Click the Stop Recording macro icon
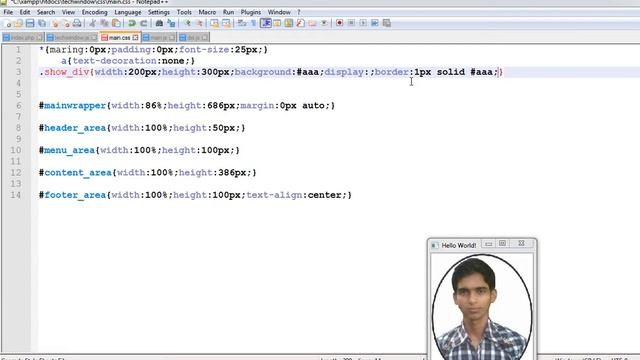 [351, 23]
